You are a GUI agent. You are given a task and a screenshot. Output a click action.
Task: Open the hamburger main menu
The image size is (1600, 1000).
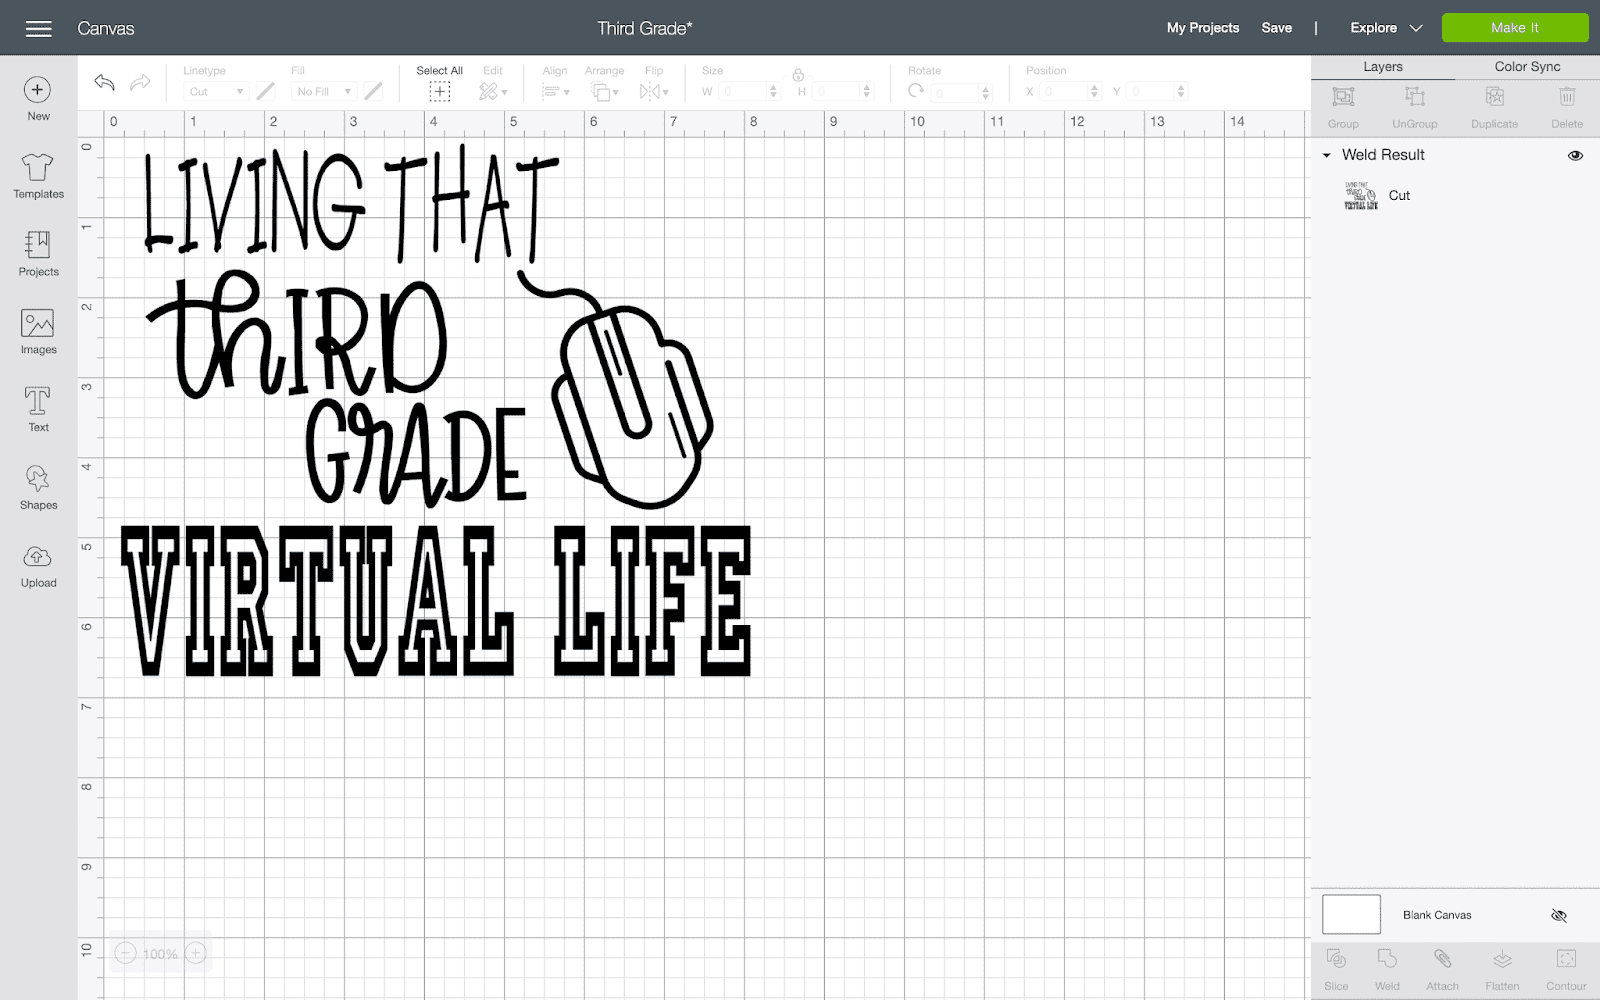pos(38,28)
